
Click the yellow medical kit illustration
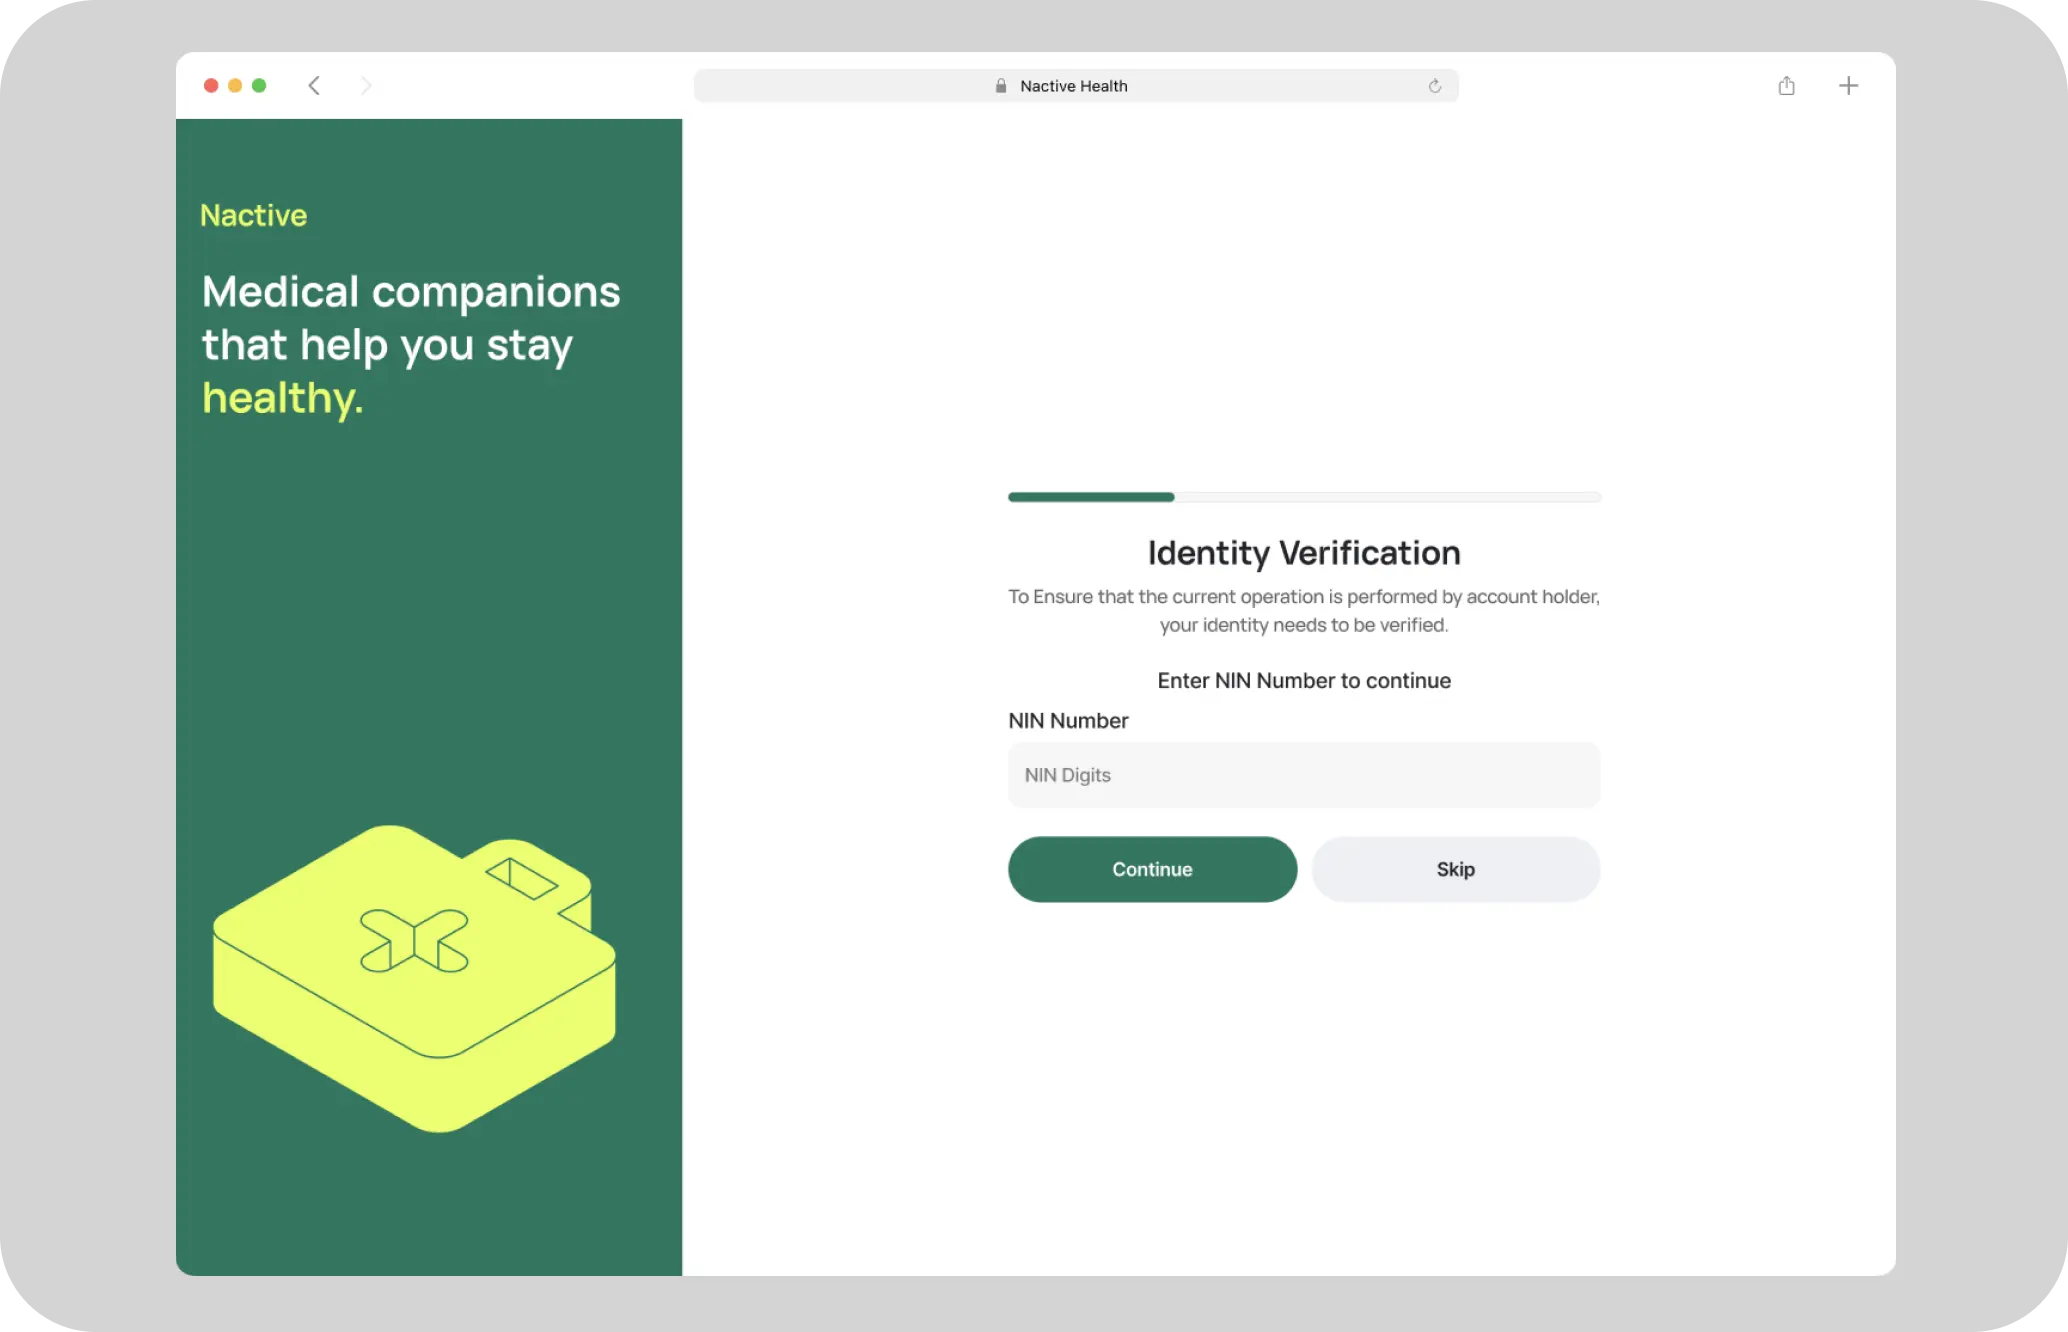pos(414,978)
